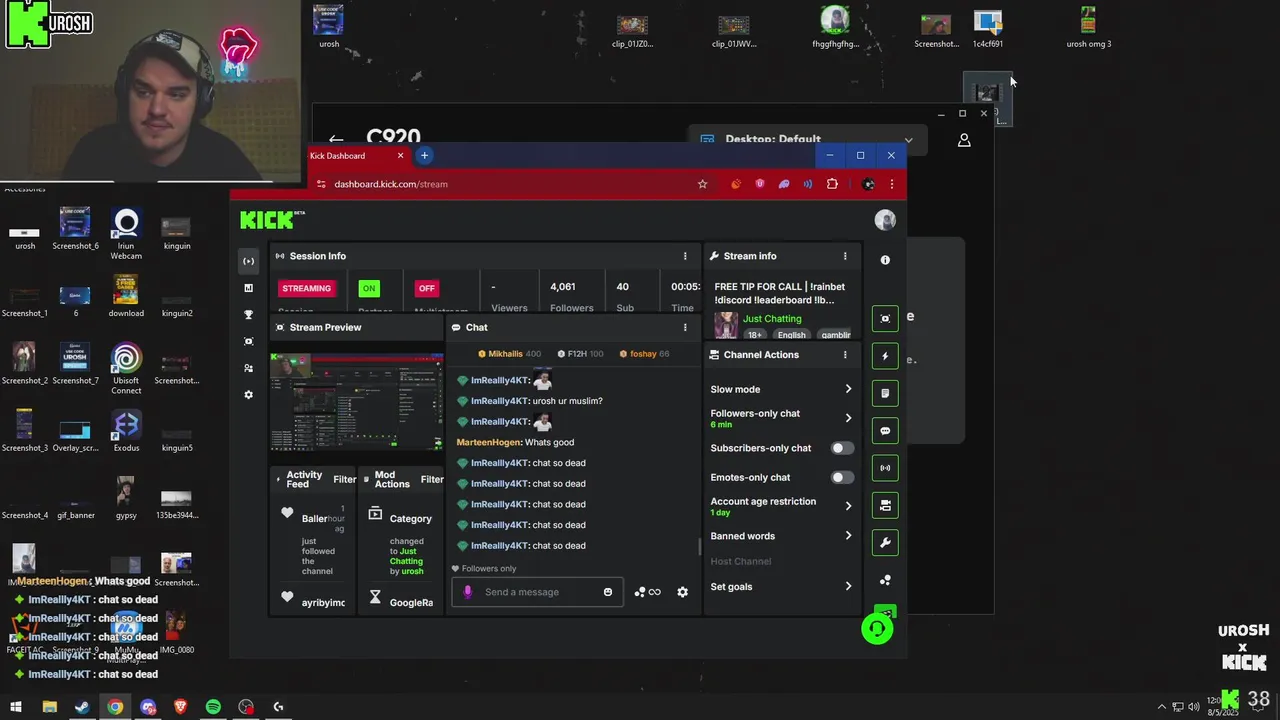Open the Stream view in Kick sidebar
The image size is (1280, 720).
pyautogui.click(x=249, y=261)
